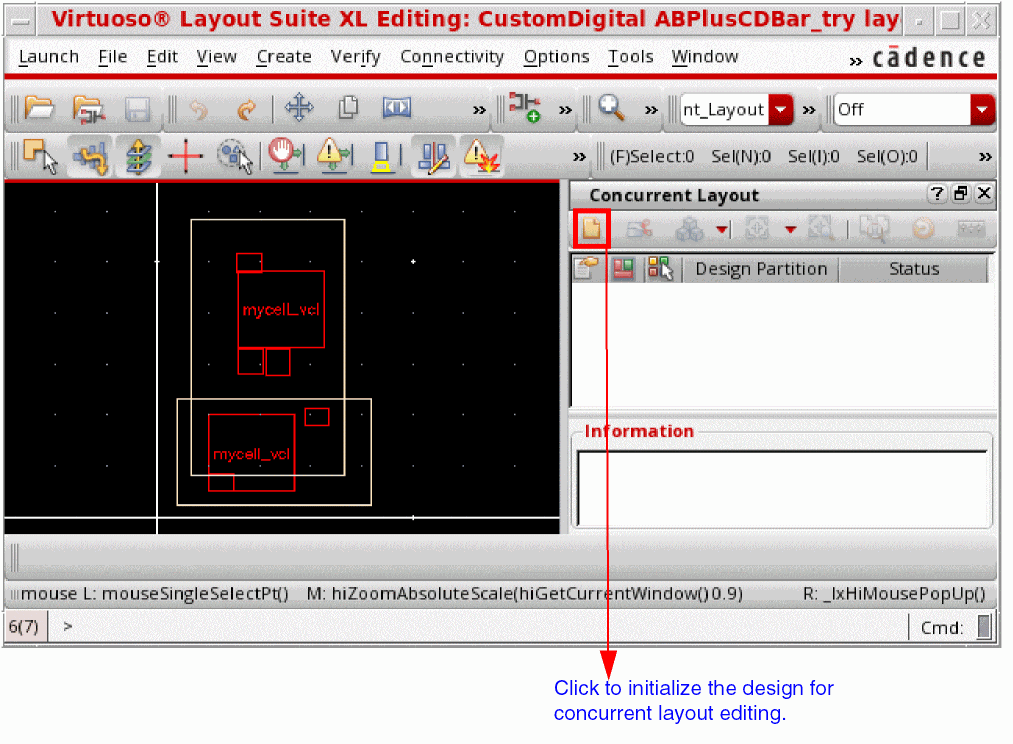The width and height of the screenshot is (1013, 744).
Task: Click the yellow highlight marker icon
Action: click(382, 157)
